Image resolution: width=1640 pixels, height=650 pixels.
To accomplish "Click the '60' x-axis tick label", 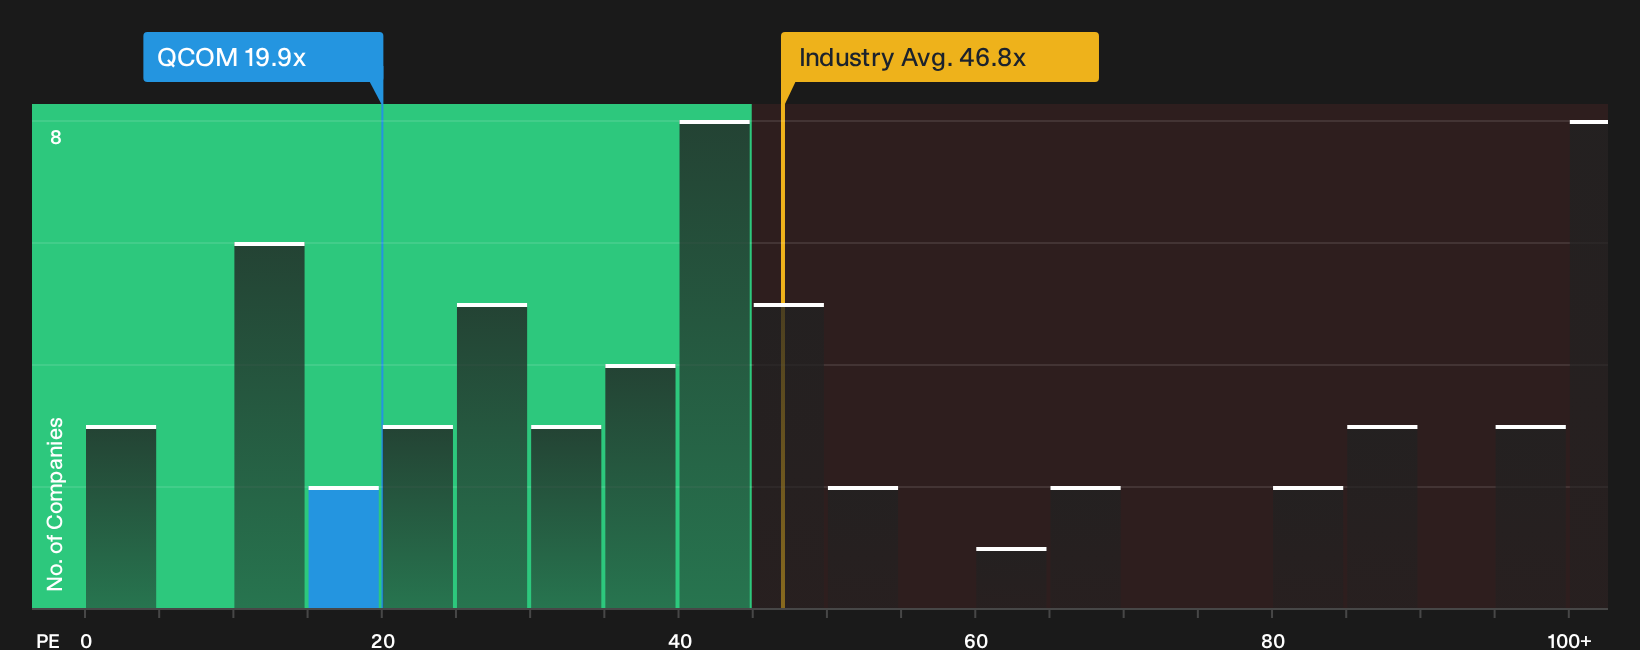I will click(x=976, y=641).
